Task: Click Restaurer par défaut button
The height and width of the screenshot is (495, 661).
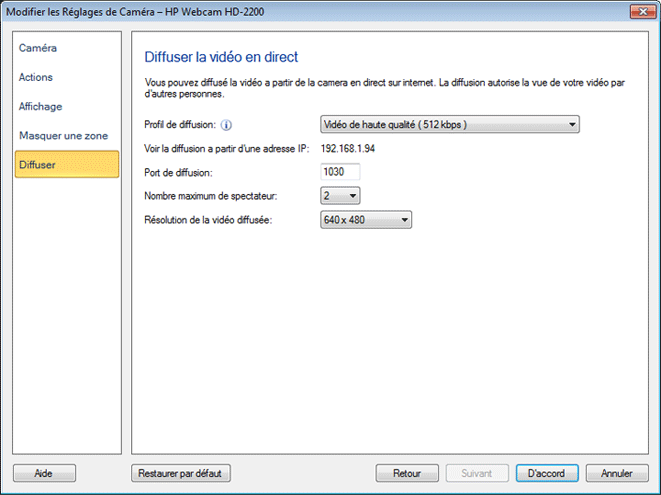Action: pyautogui.click(x=181, y=473)
